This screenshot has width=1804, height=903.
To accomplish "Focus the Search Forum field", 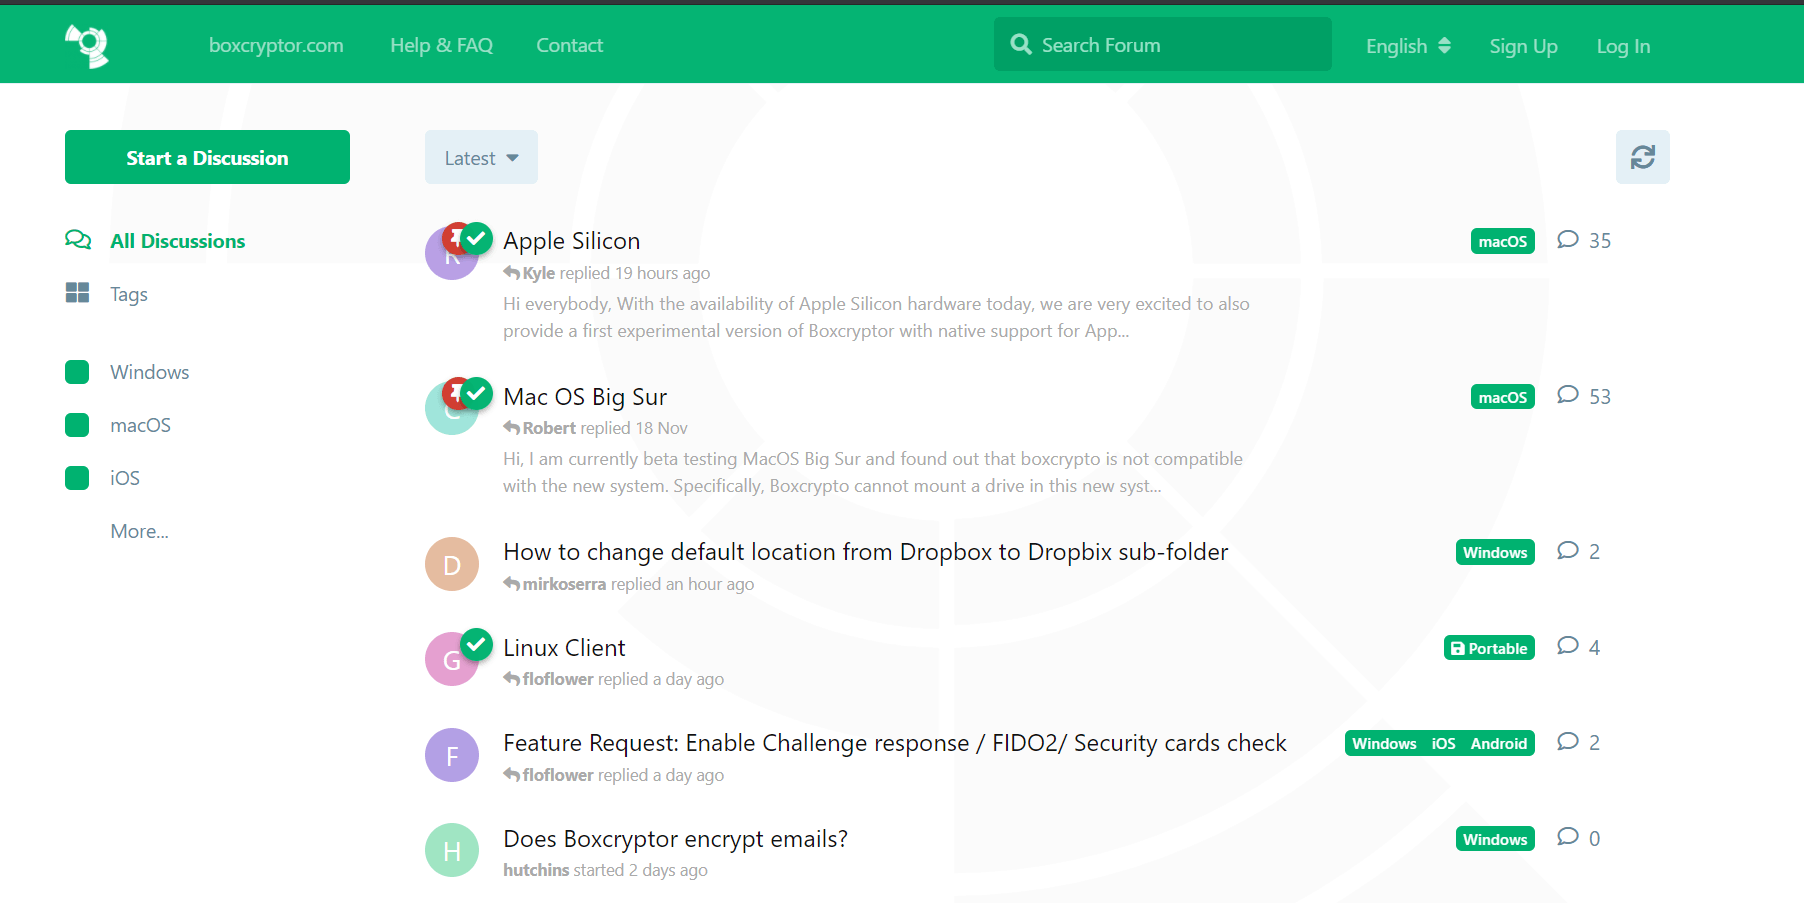I will [1162, 44].
